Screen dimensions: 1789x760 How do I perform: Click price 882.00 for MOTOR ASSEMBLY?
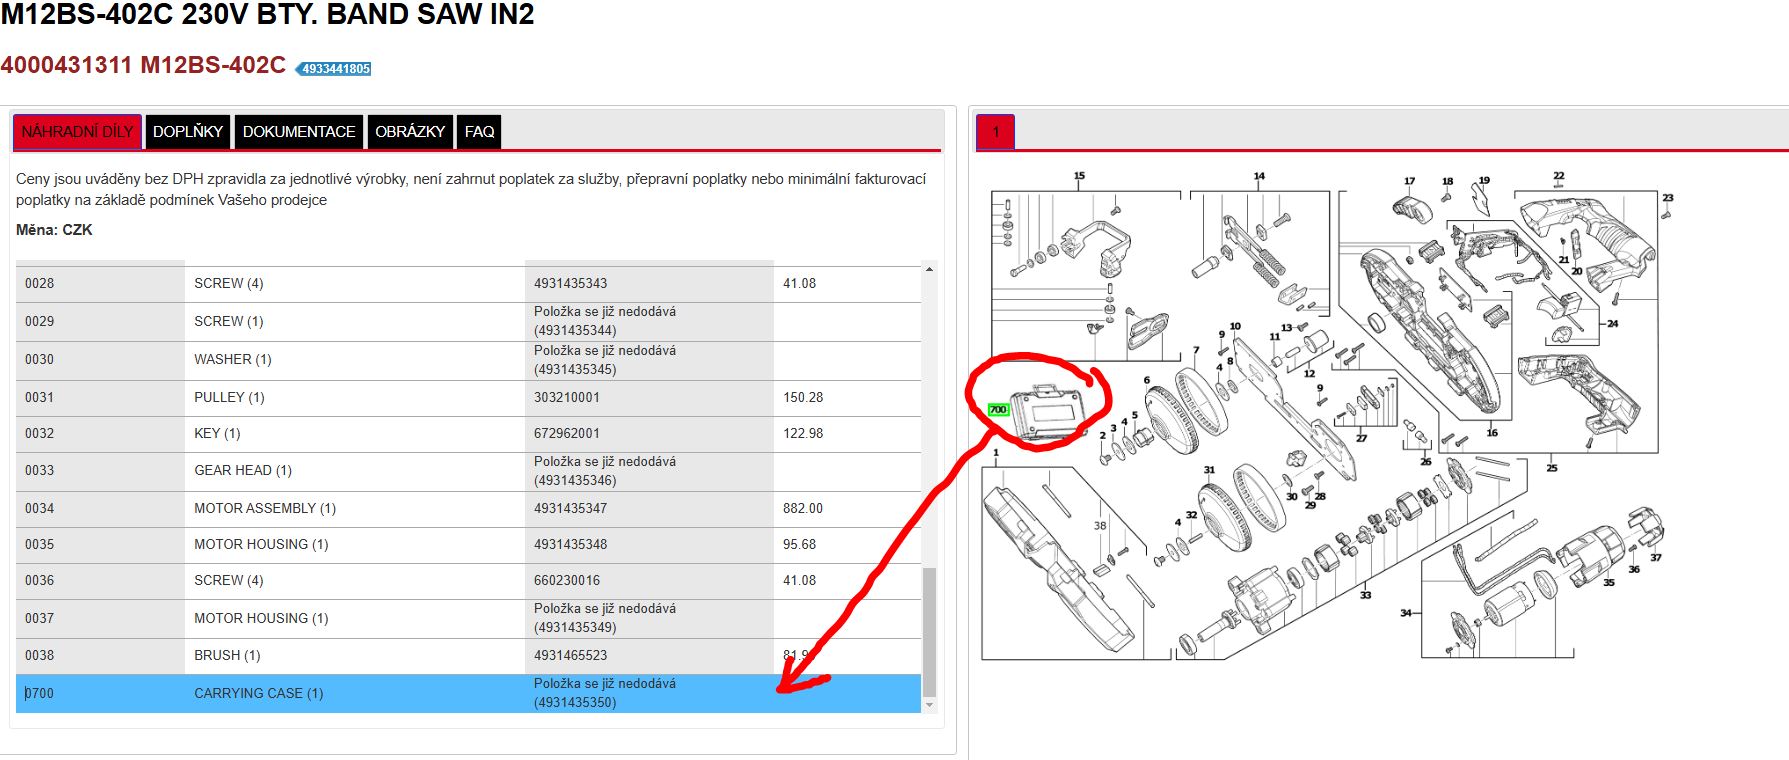(803, 509)
